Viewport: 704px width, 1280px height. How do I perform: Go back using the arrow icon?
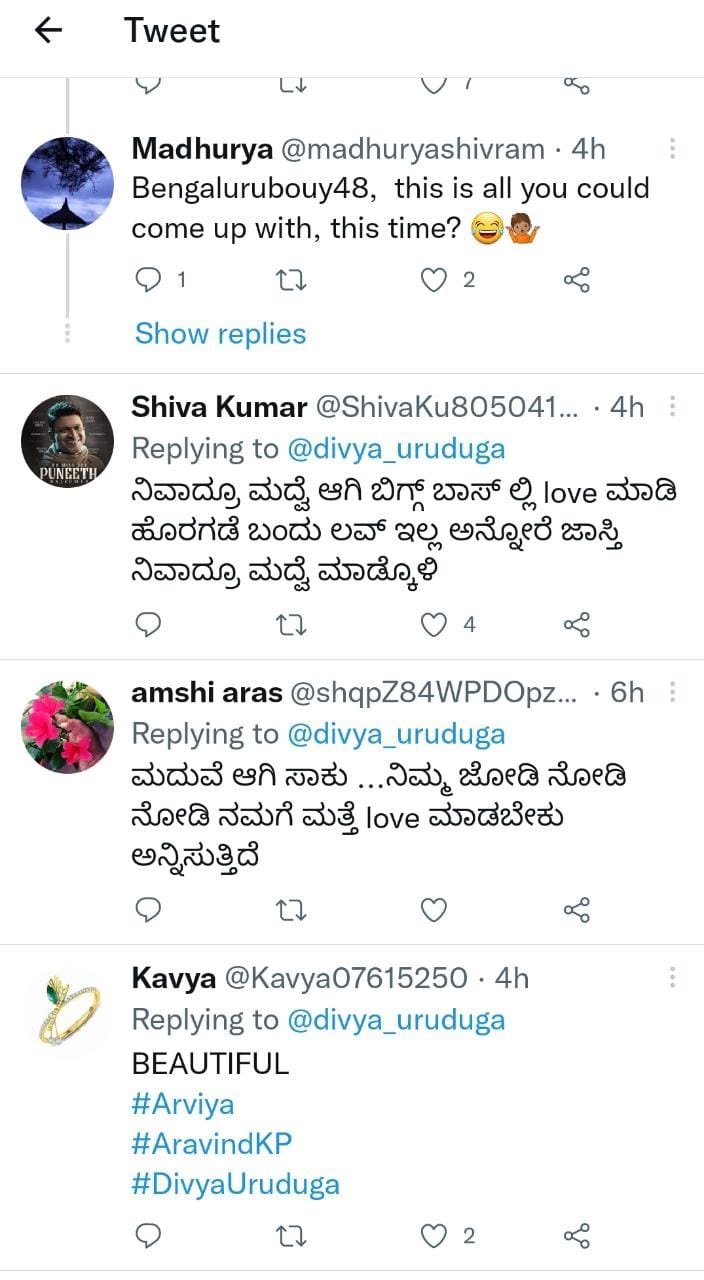point(48,31)
